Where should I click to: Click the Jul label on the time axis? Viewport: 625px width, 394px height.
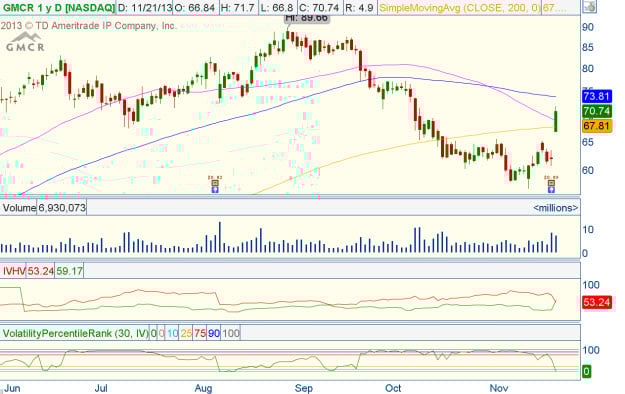(x=101, y=388)
